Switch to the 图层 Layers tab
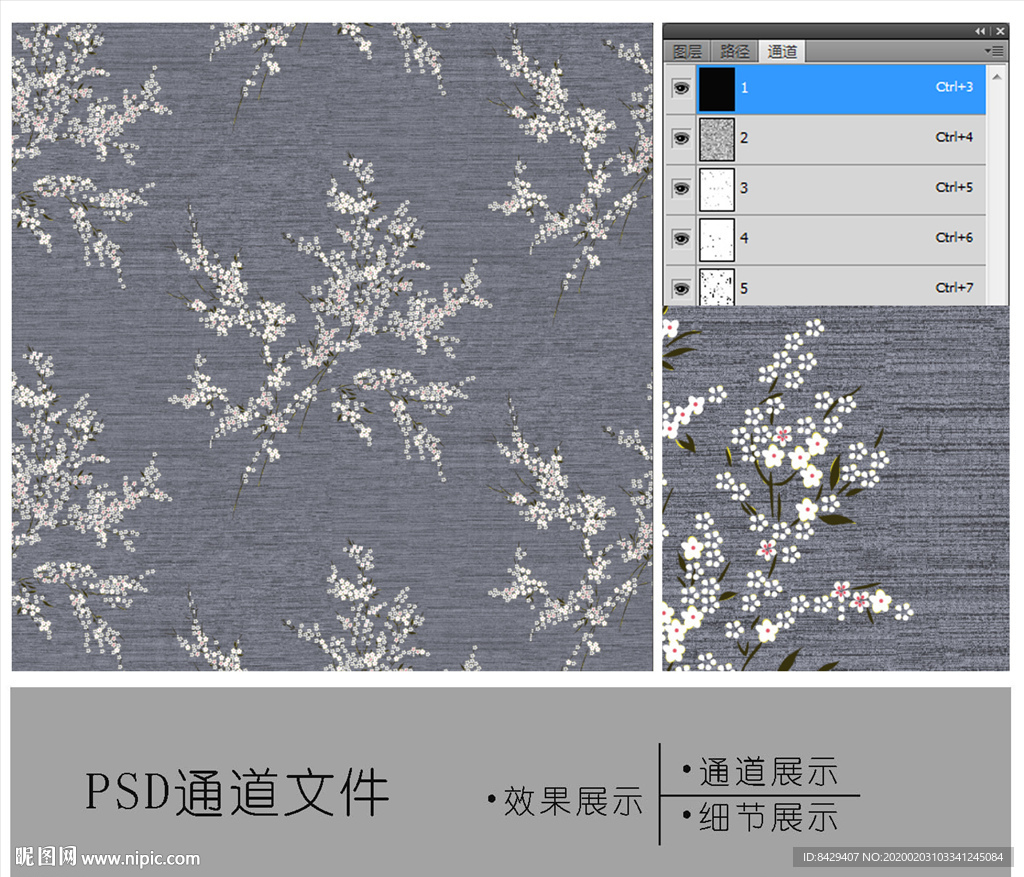The width and height of the screenshot is (1024, 877). [x=689, y=51]
